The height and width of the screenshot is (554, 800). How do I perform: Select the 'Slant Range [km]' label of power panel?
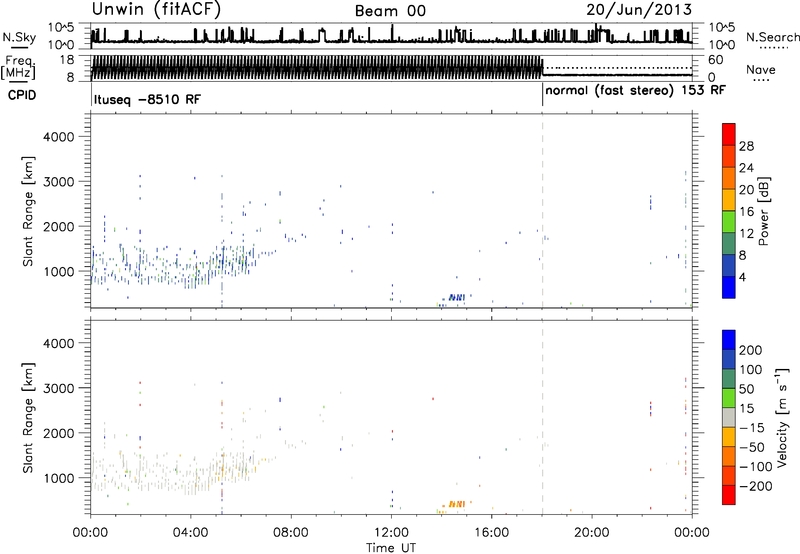coord(28,211)
